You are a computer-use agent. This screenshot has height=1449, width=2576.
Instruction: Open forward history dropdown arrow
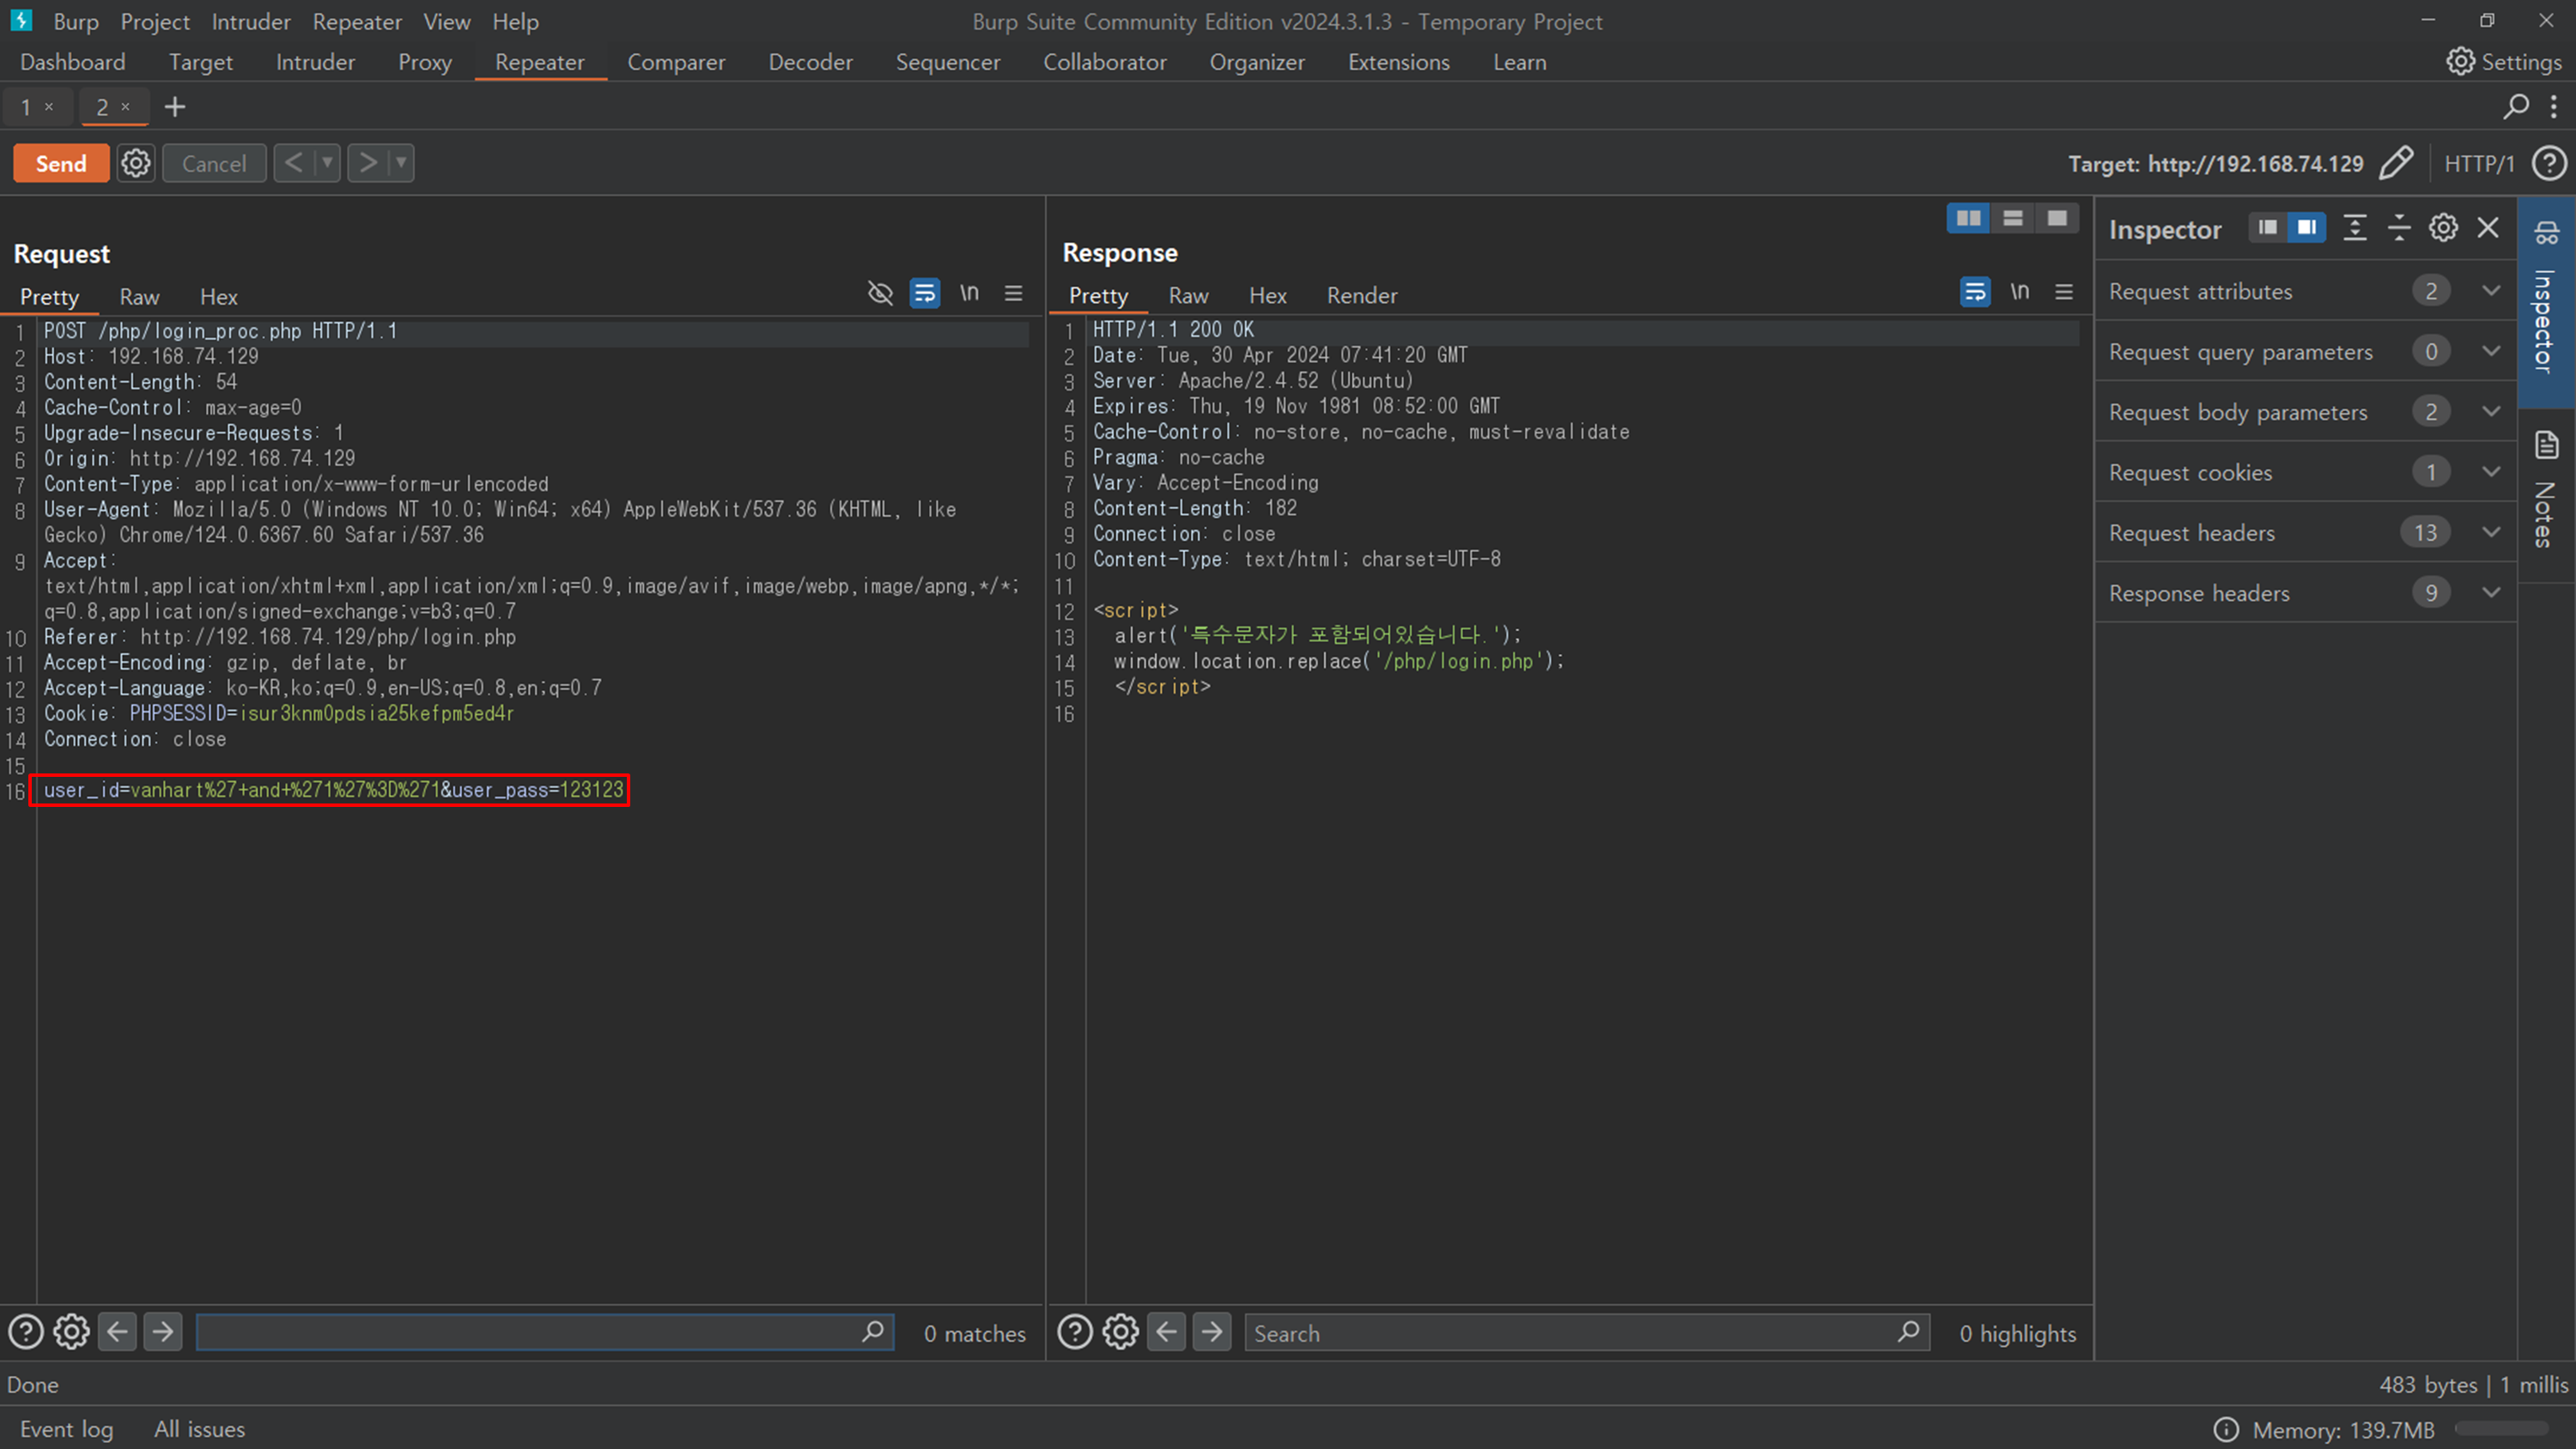click(x=401, y=163)
